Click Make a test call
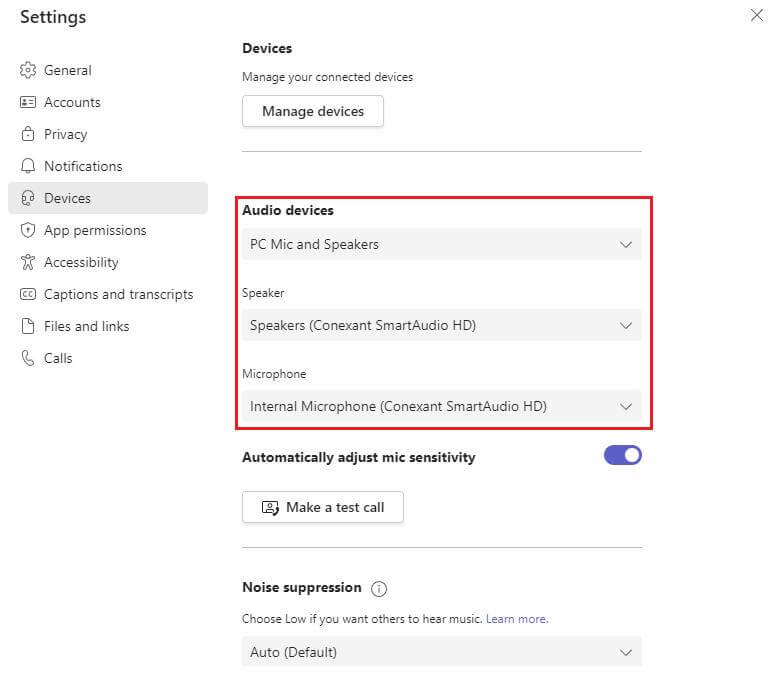The image size is (768, 675). coord(323,507)
